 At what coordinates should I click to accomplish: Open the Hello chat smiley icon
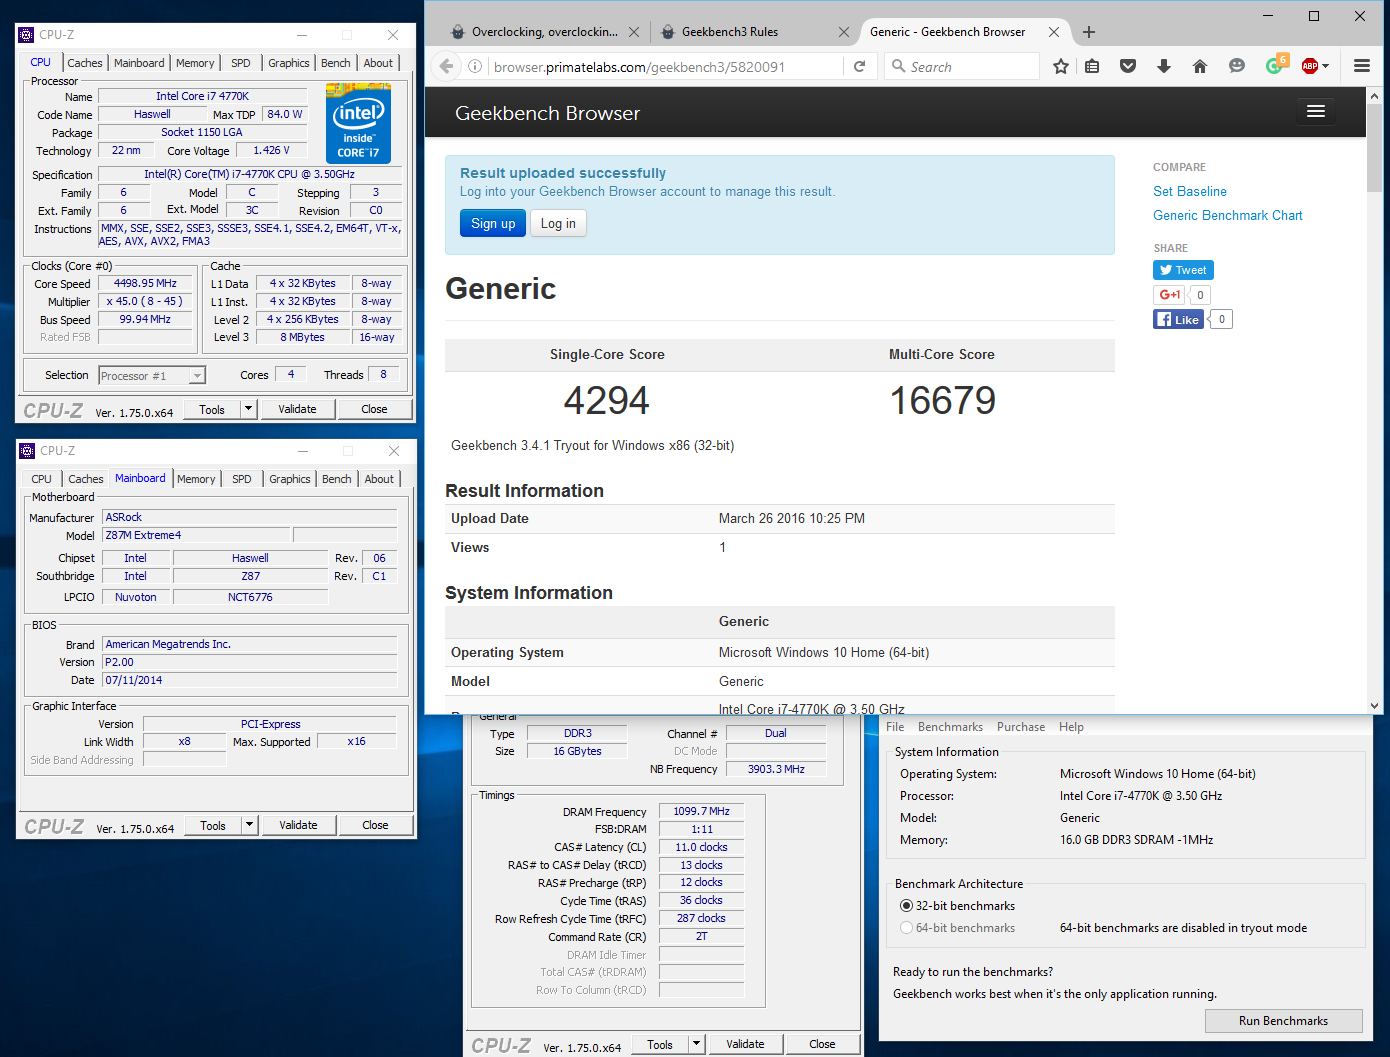(x=1237, y=66)
